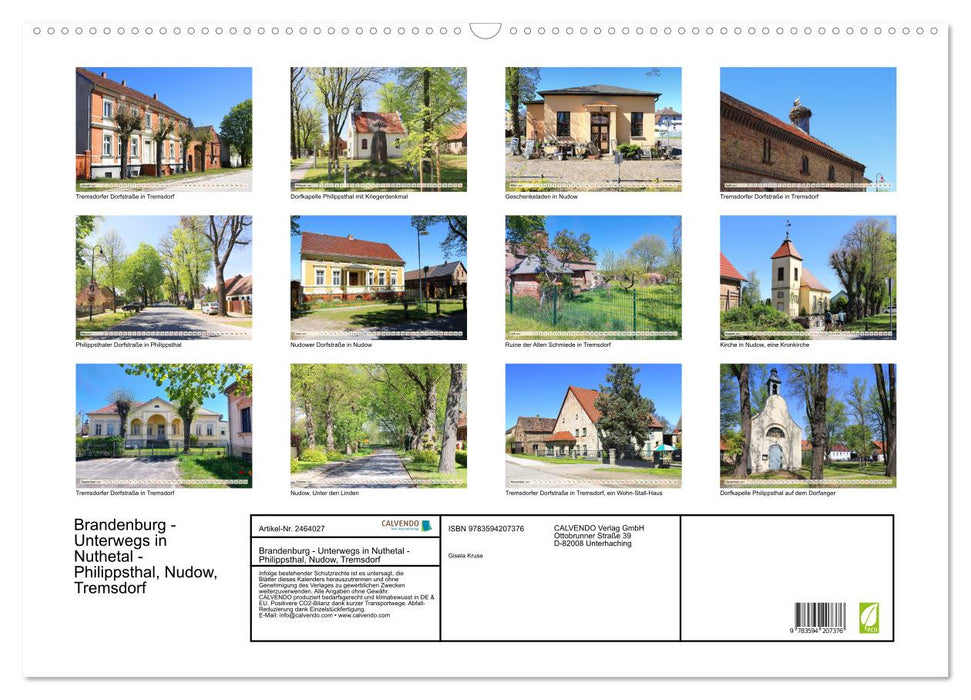Screen dimensions: 971x700
Task: Click caption 'Ruine der Alten Schmiede in Tremsdorf'
Action: [x=558, y=344]
